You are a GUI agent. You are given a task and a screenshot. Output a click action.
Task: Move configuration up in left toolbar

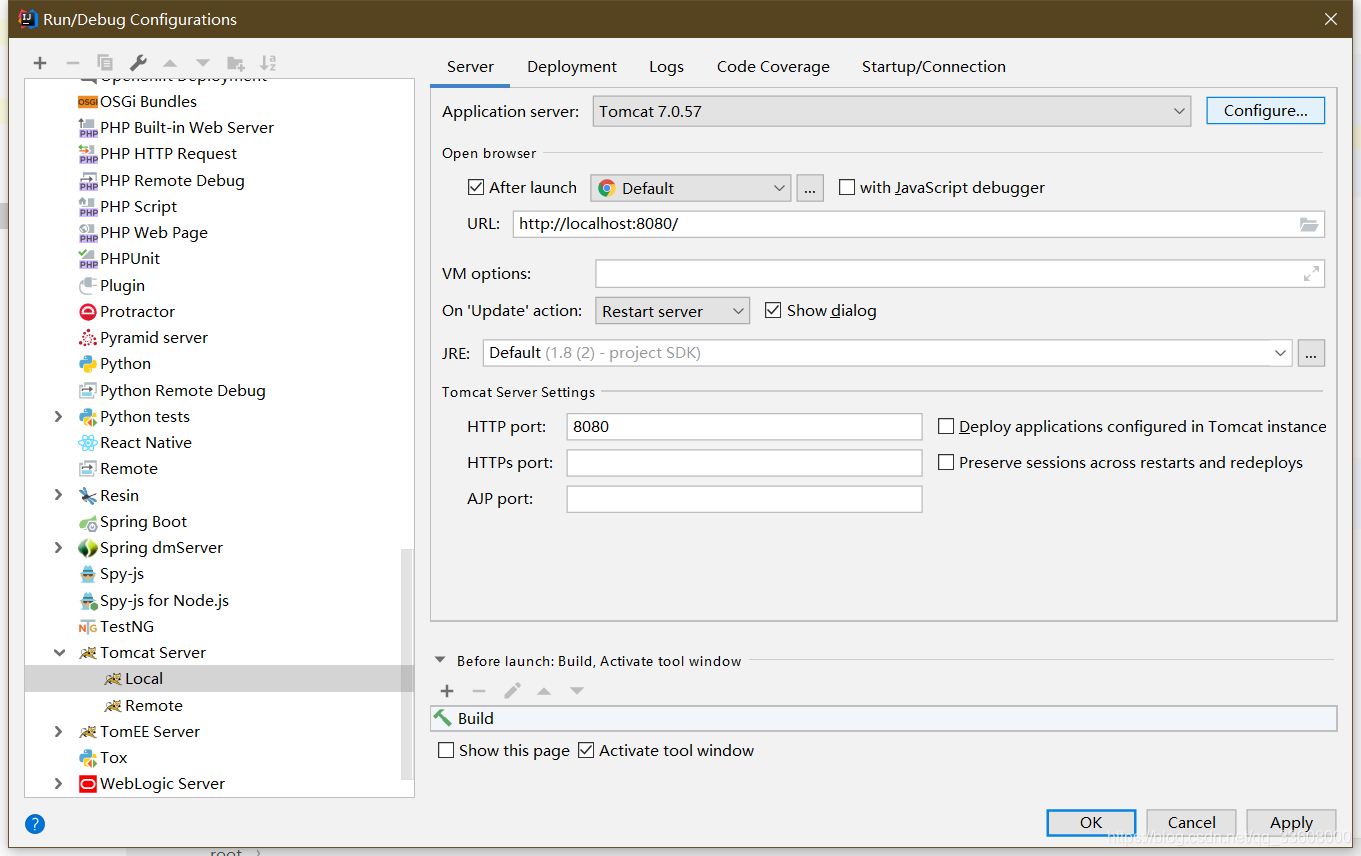click(x=170, y=63)
